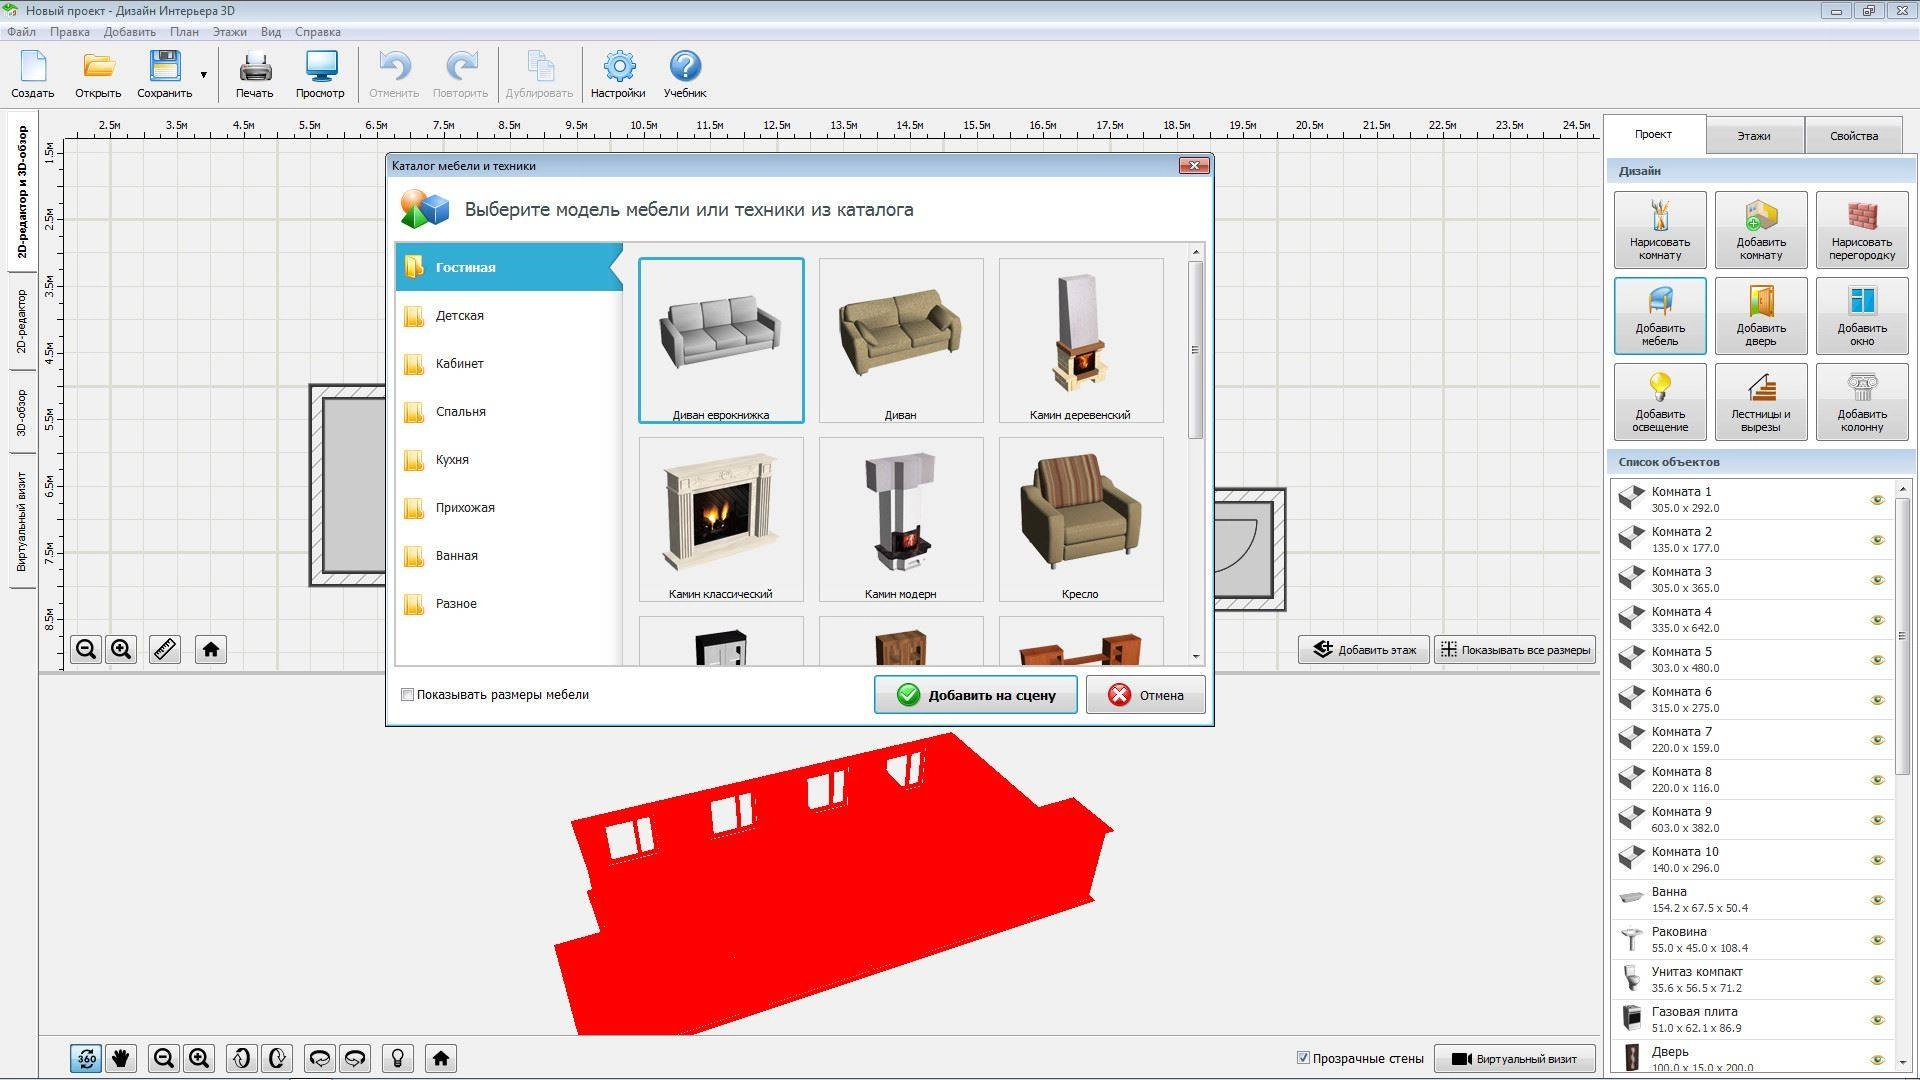Click Добавить мебель tool

pyautogui.click(x=1660, y=315)
